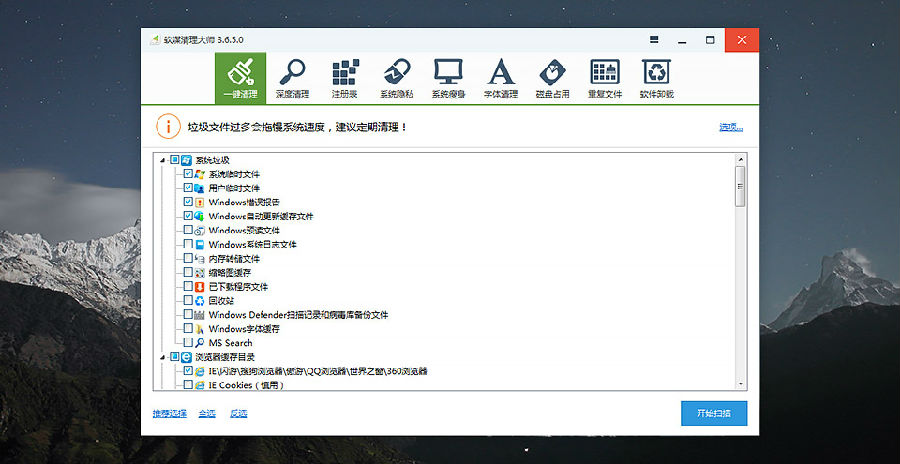Open the 选项 options link
Screen dimensions: 900x464
click(x=730, y=127)
